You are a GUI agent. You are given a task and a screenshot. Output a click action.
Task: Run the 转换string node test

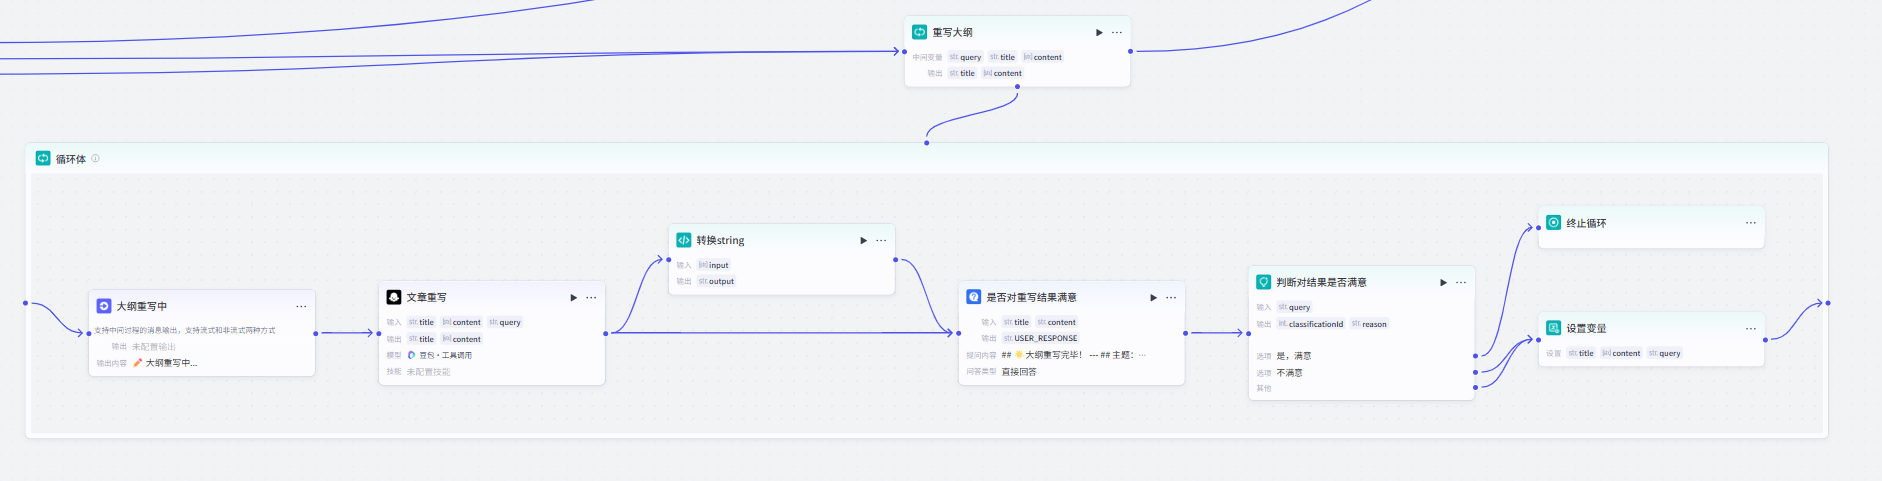pyautogui.click(x=863, y=240)
